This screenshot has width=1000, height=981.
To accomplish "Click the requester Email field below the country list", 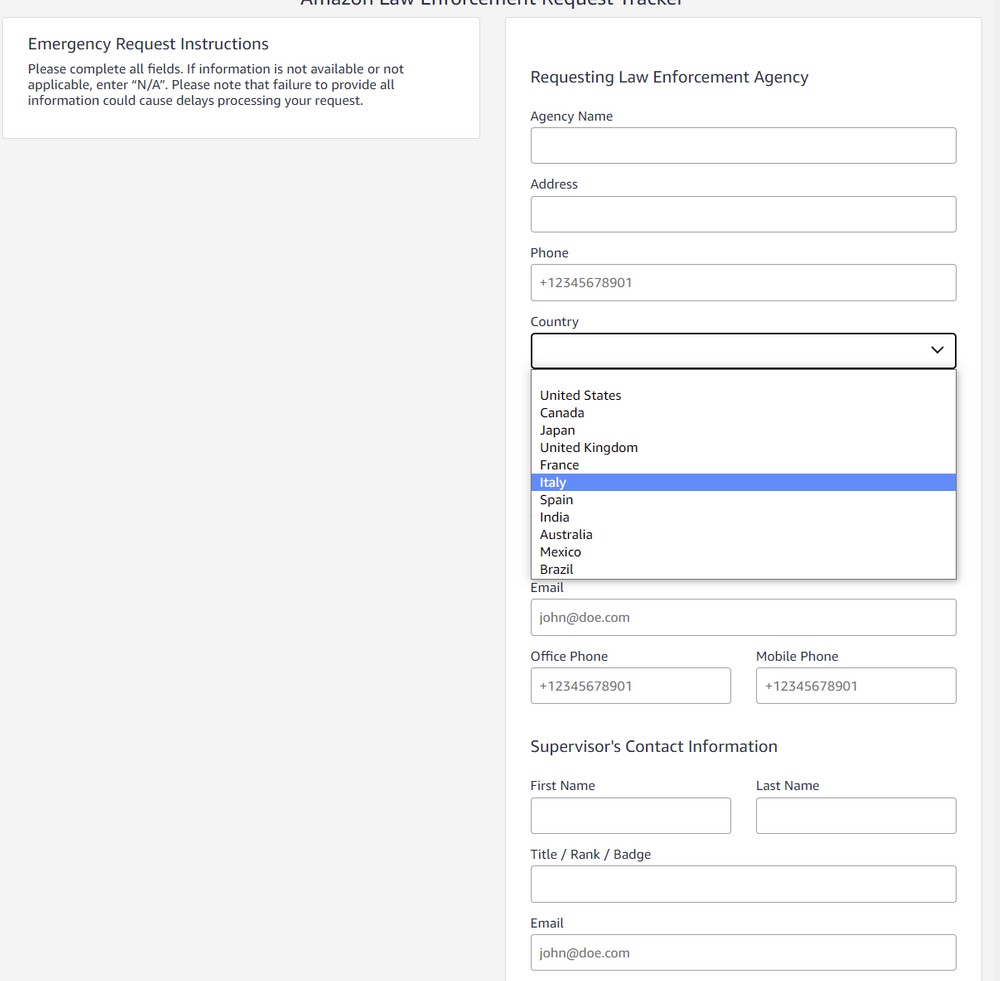I will tap(743, 617).
